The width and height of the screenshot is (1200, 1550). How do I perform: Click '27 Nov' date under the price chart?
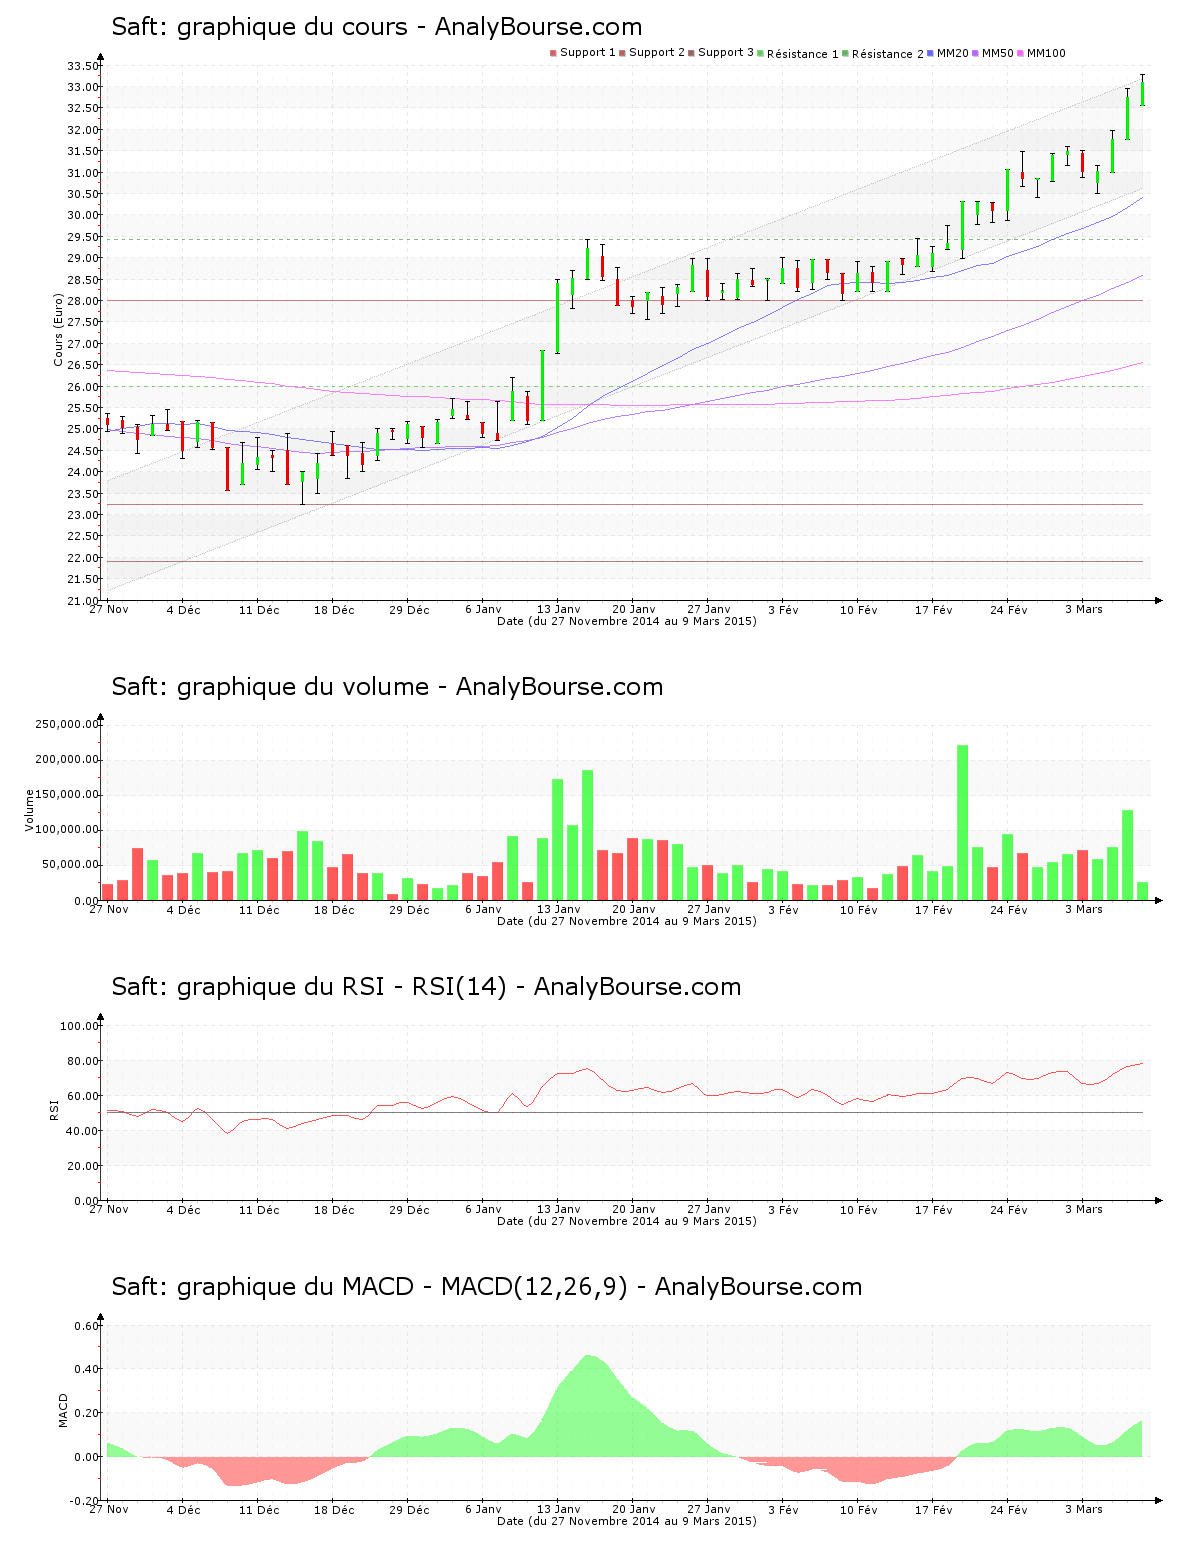108,609
